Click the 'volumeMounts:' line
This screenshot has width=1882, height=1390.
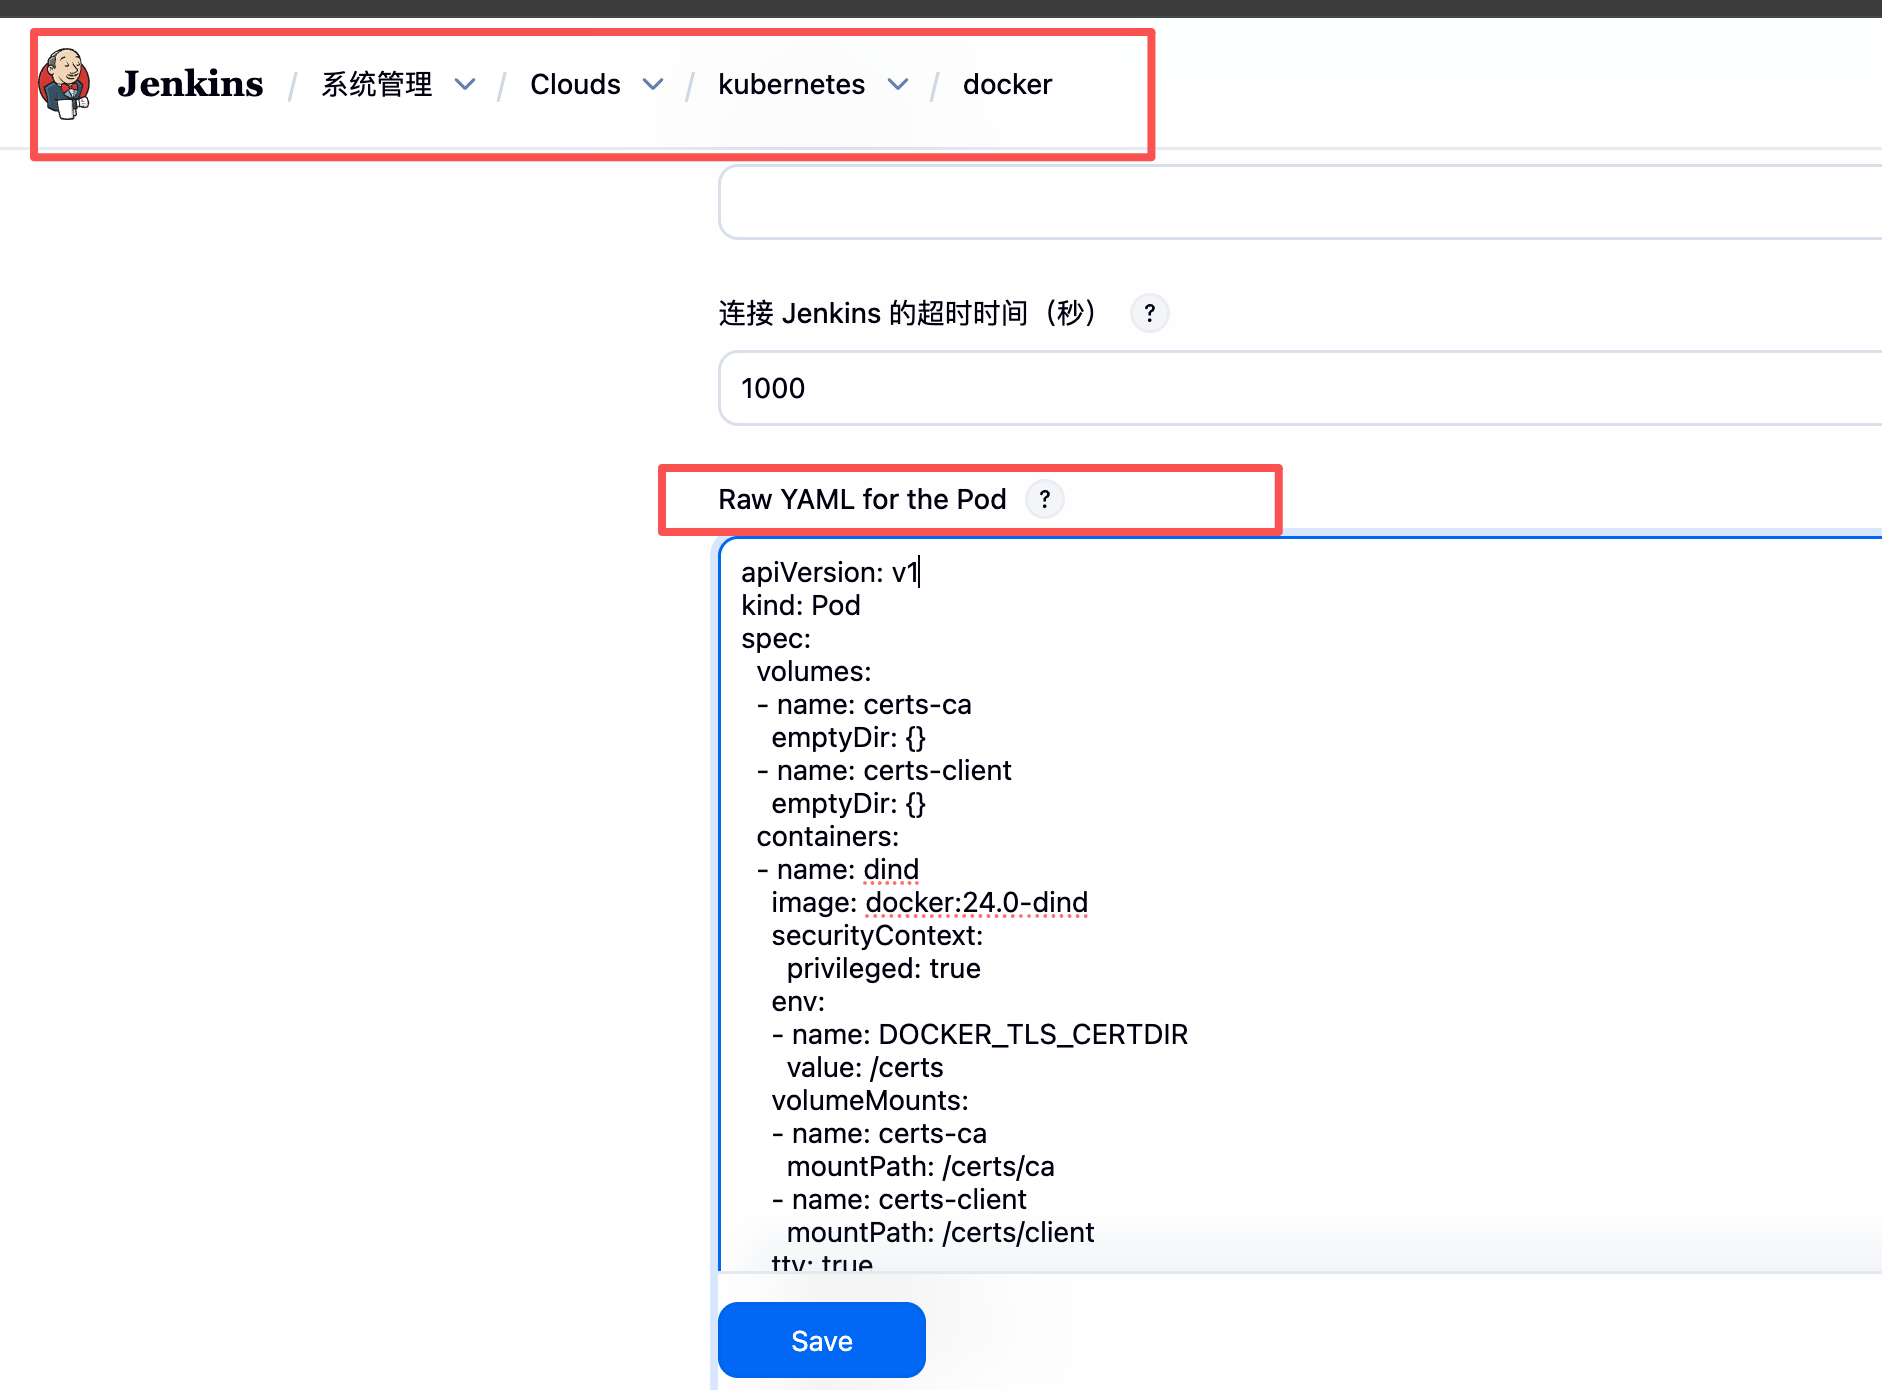tap(870, 1100)
